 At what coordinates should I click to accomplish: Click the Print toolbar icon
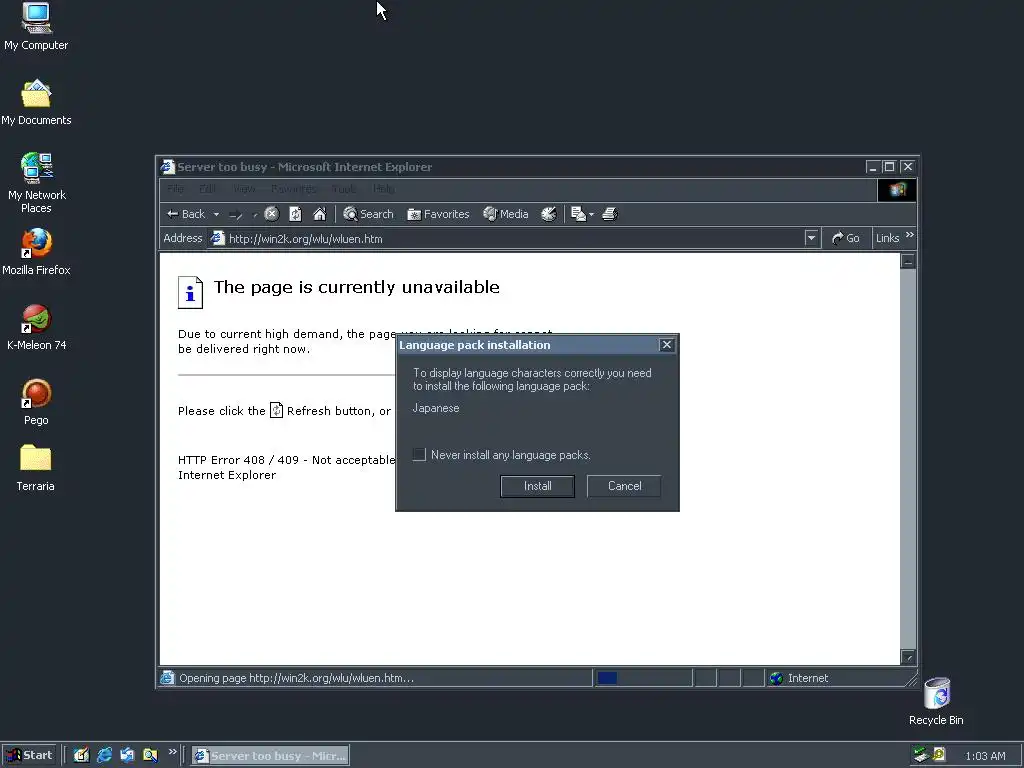[610, 214]
